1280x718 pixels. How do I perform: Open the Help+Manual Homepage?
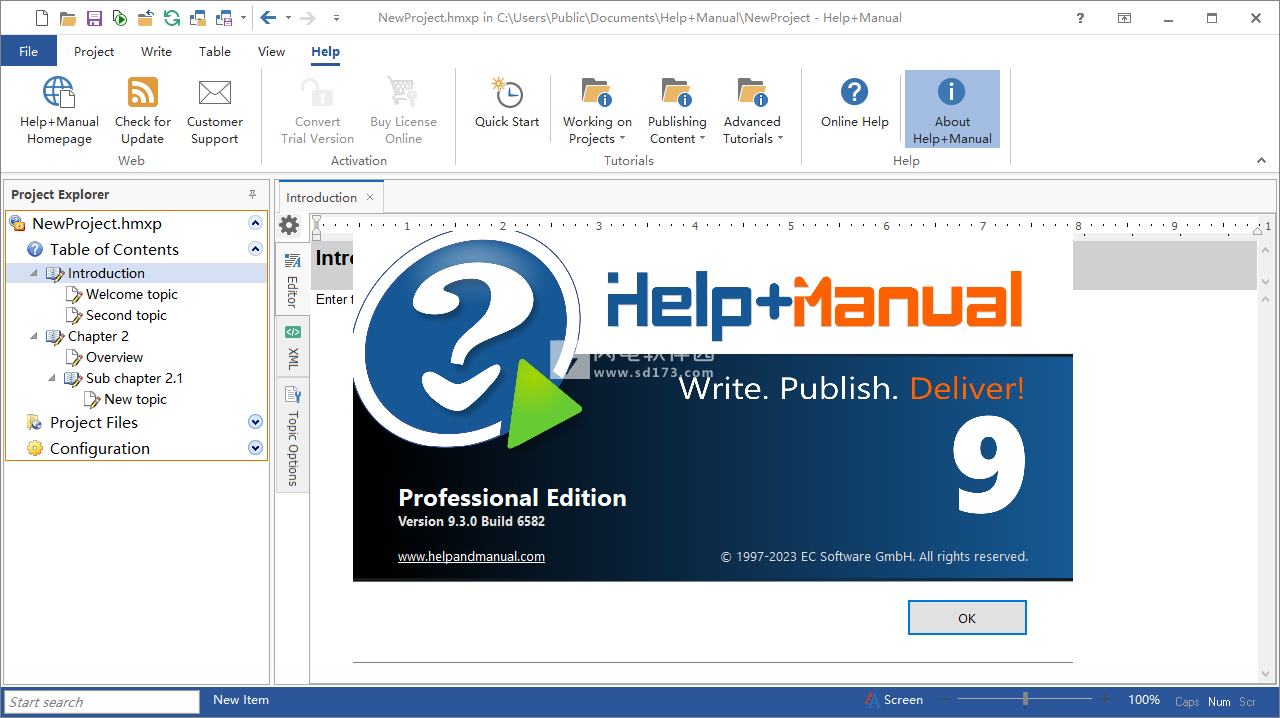pyautogui.click(x=59, y=111)
